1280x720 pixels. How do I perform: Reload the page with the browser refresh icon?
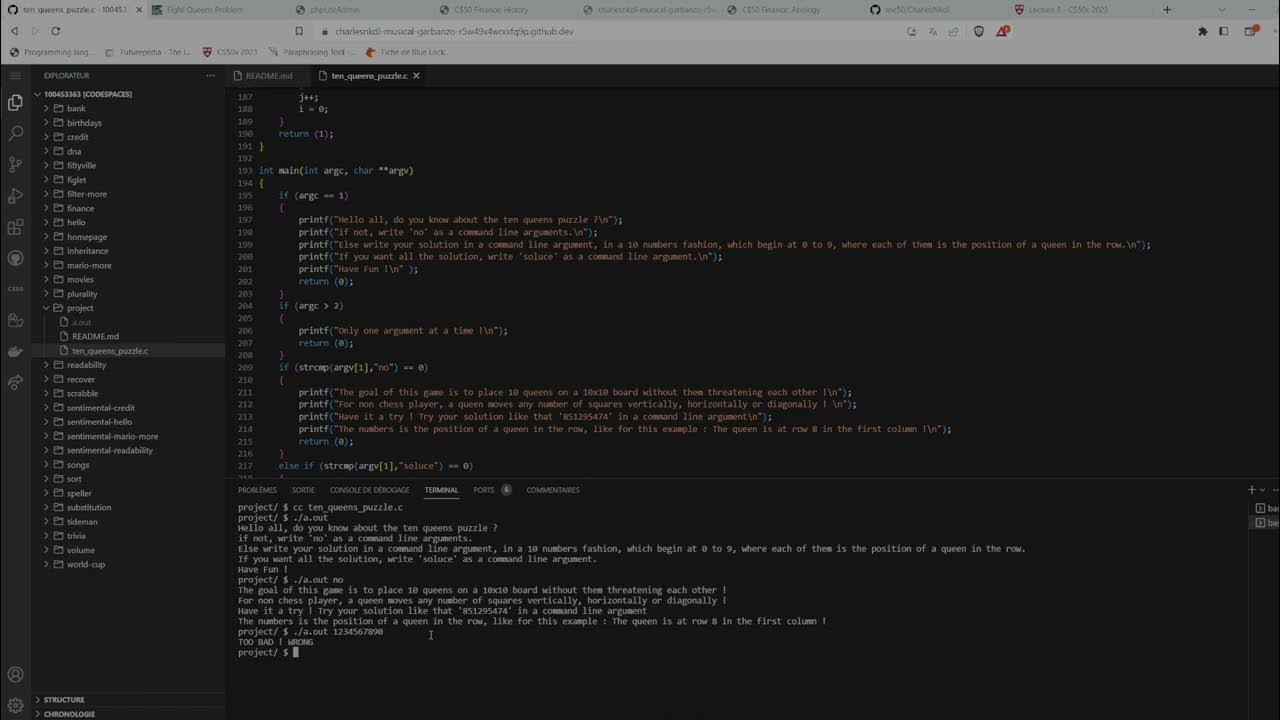(x=55, y=31)
